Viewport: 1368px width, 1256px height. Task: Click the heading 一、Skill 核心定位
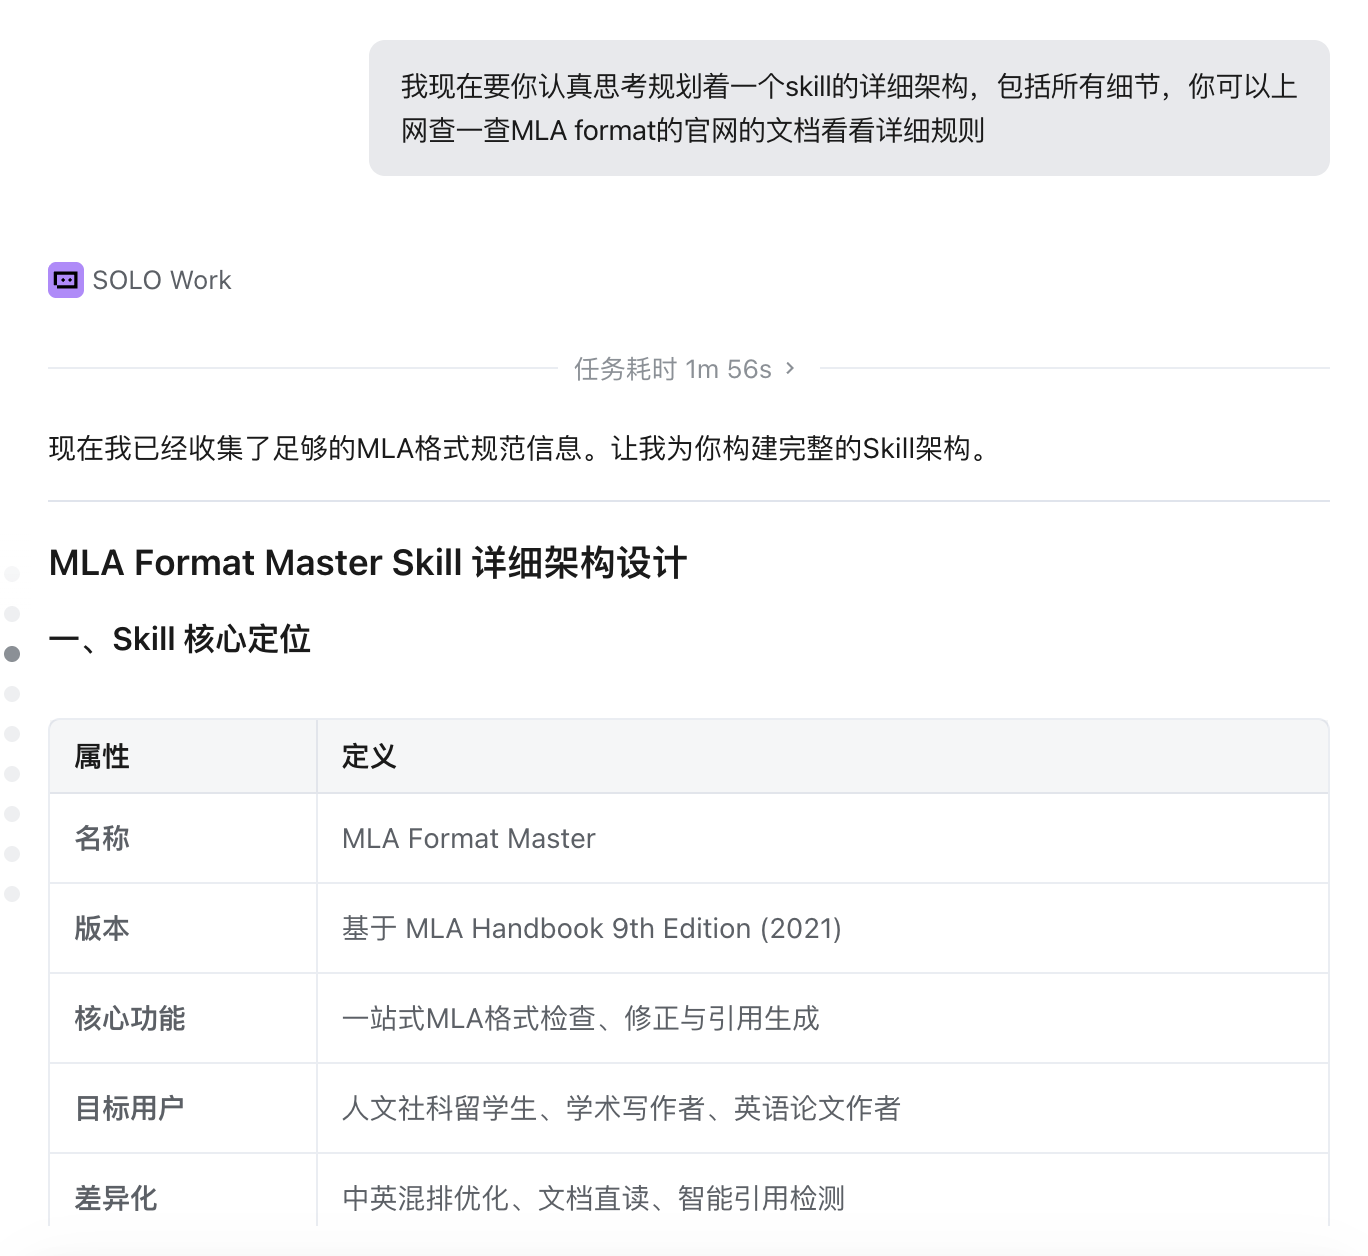[179, 639]
